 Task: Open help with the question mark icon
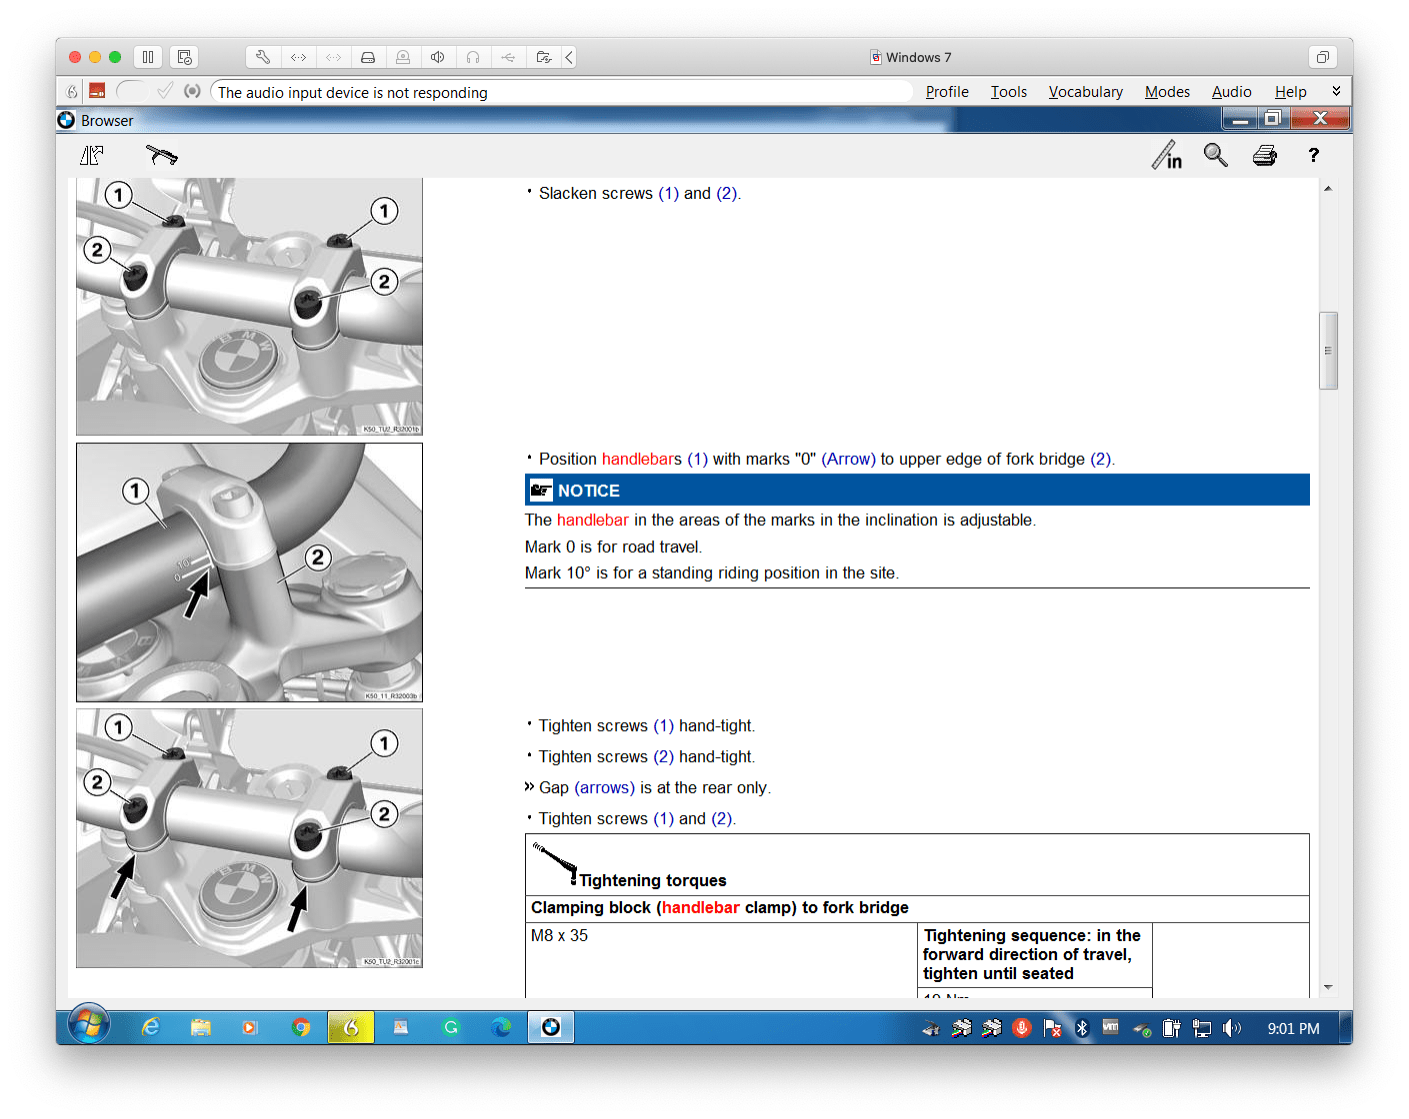(x=1314, y=155)
